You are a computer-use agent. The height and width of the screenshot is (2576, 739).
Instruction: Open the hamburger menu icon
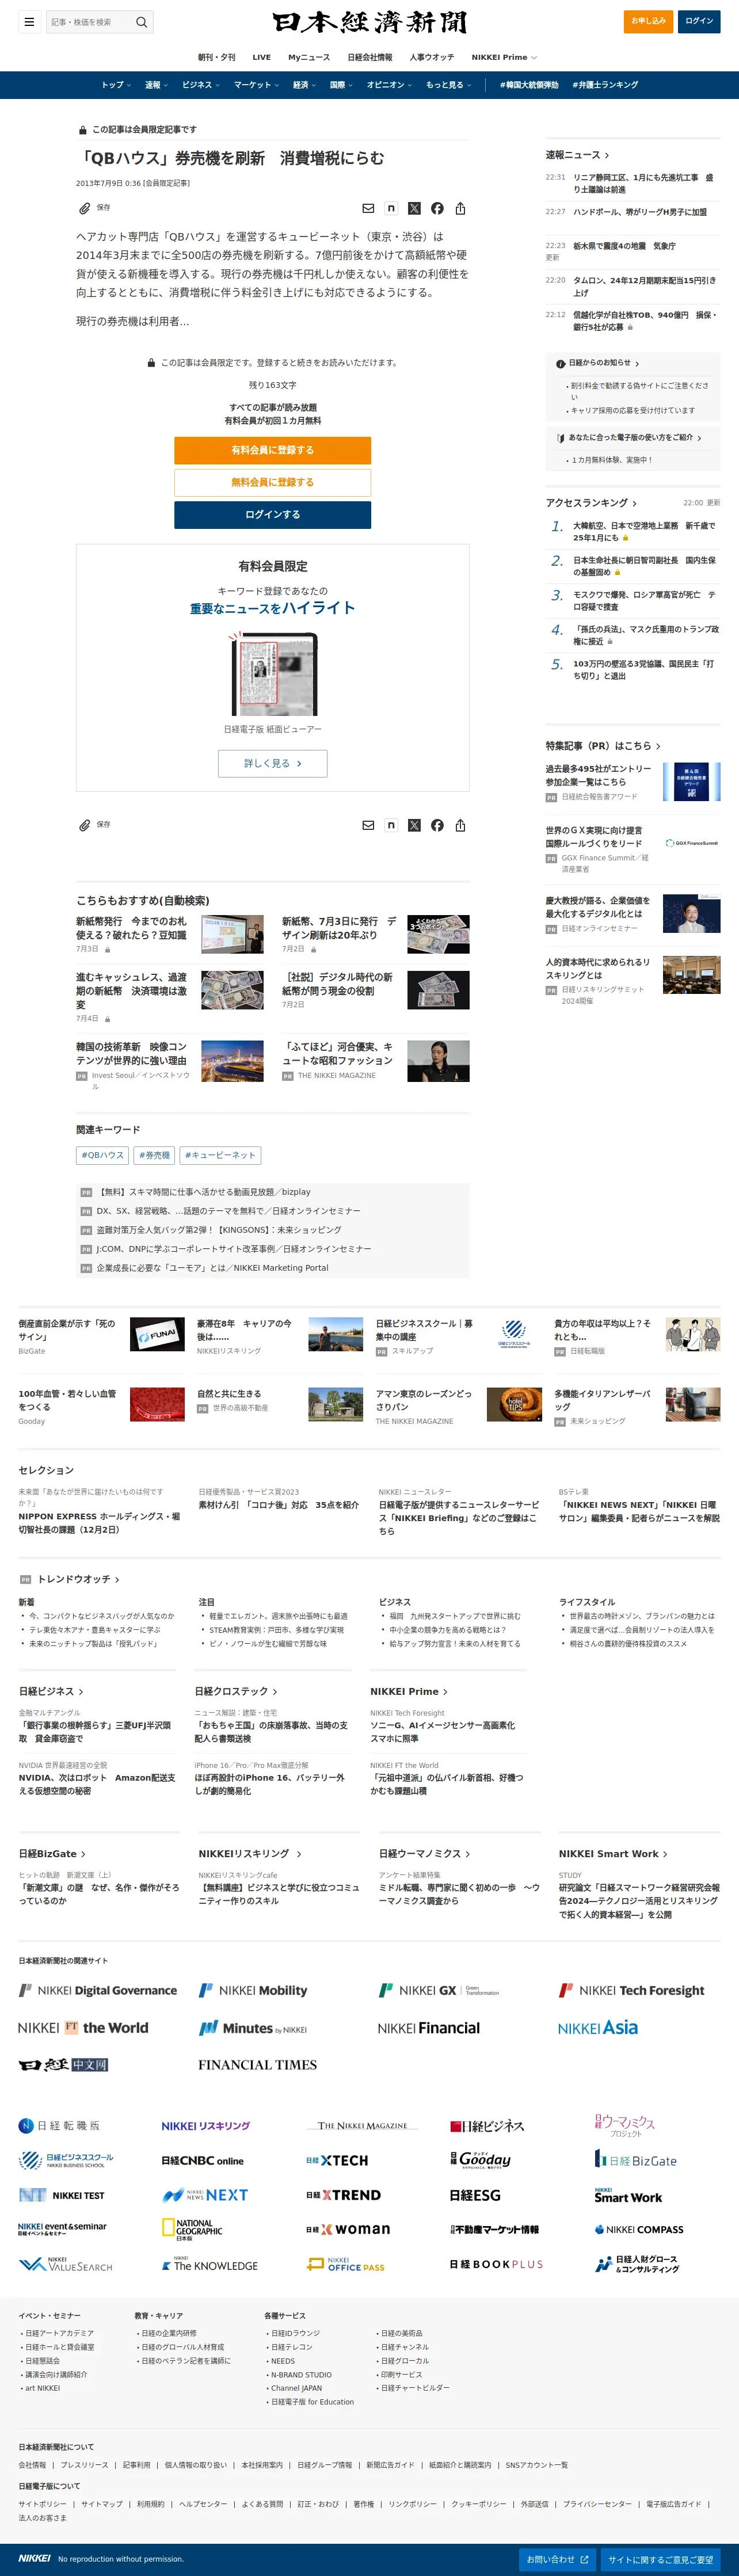click(x=29, y=21)
